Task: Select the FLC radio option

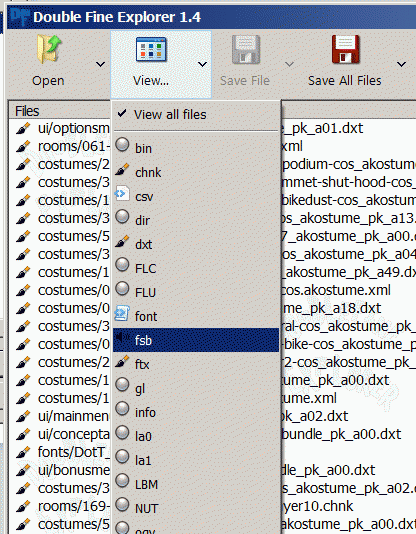Action: tap(122, 265)
